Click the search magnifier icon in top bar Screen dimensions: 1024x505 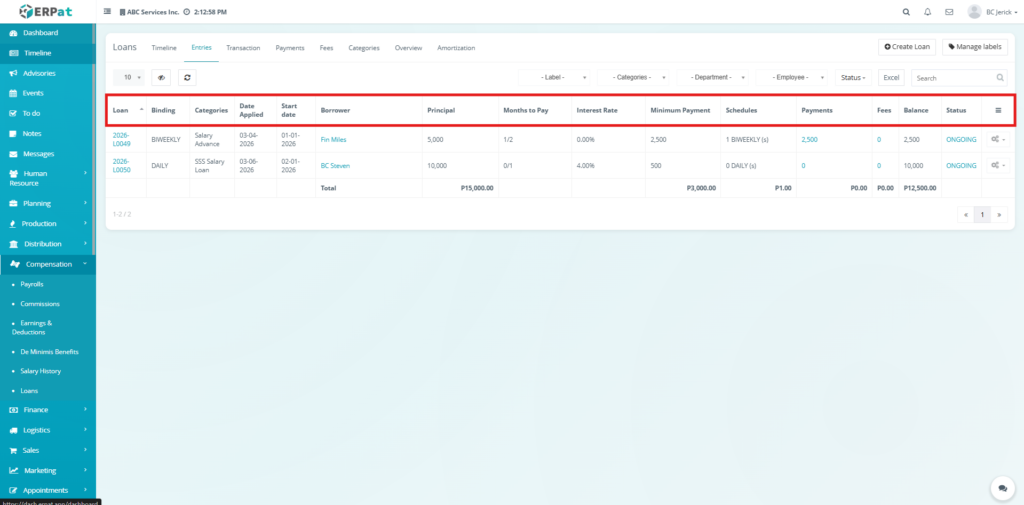(x=906, y=12)
